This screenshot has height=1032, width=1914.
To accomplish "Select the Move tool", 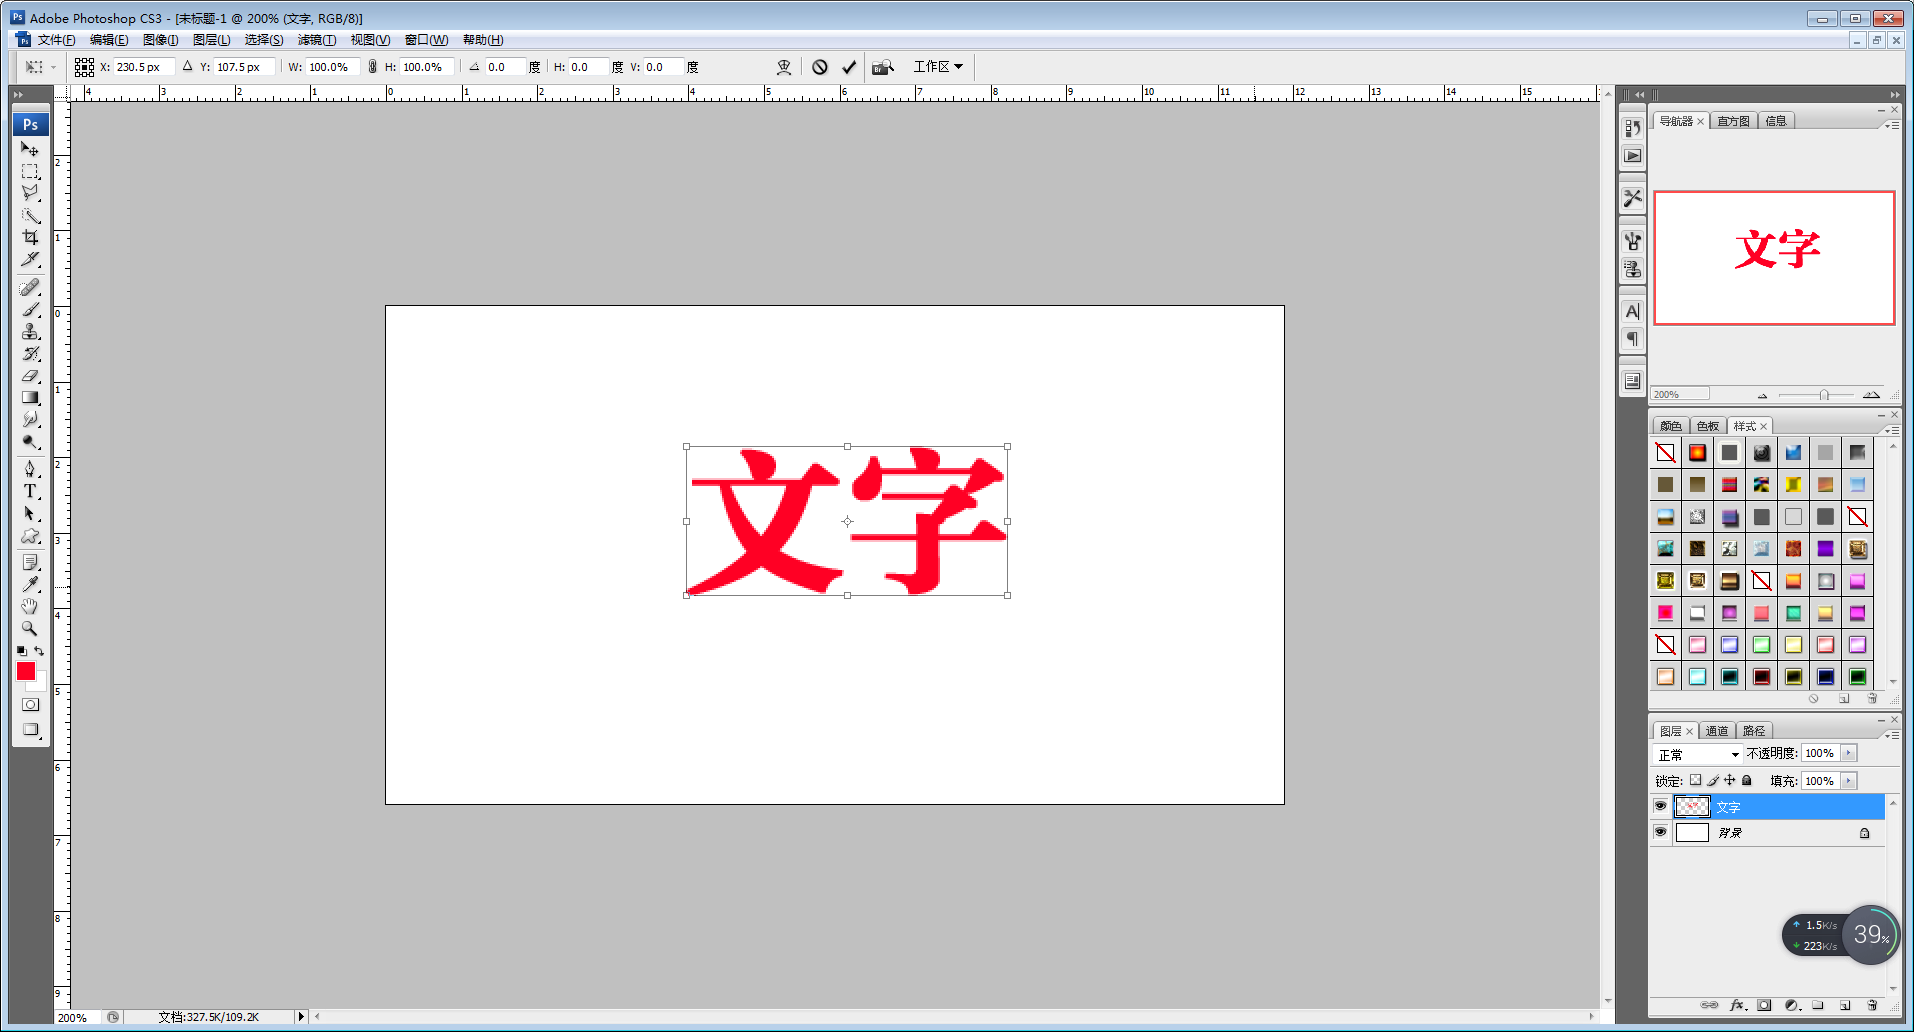I will [x=30, y=149].
